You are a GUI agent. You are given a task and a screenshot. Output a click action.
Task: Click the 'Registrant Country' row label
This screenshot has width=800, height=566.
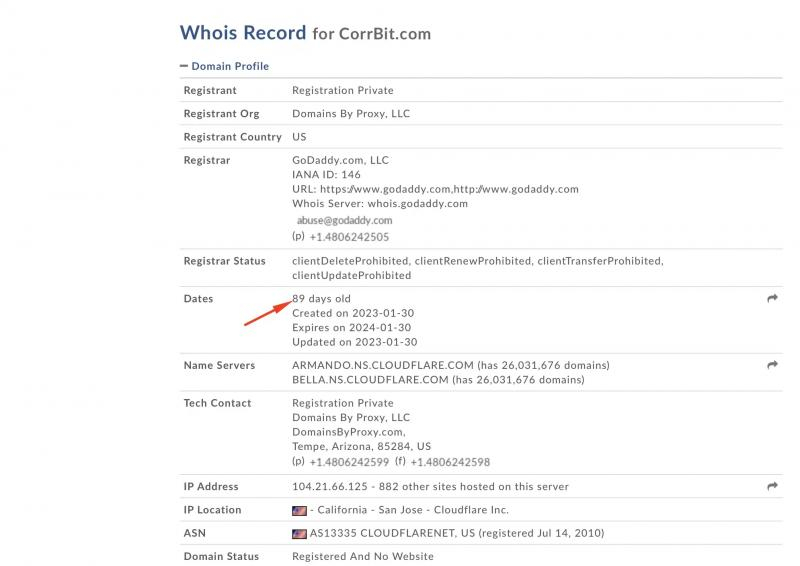[233, 137]
